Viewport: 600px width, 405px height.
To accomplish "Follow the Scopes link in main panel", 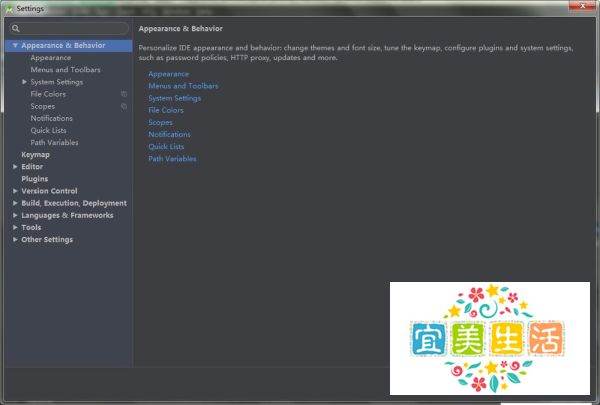I will coord(161,122).
